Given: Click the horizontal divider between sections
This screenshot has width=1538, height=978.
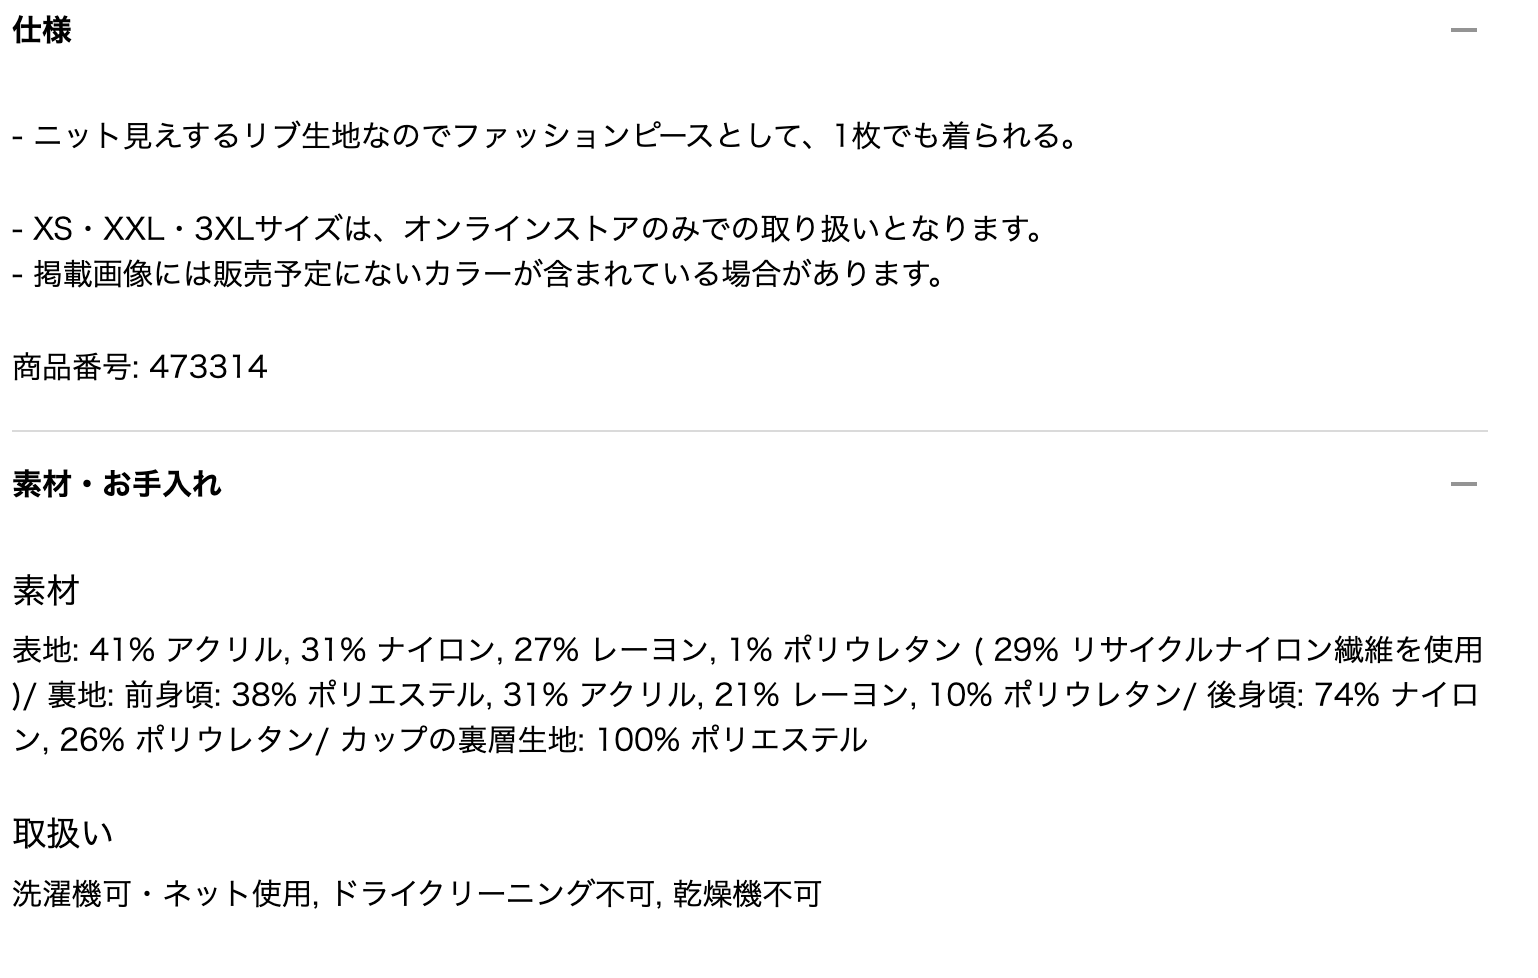Looking at the screenshot, I should pos(749,431).
